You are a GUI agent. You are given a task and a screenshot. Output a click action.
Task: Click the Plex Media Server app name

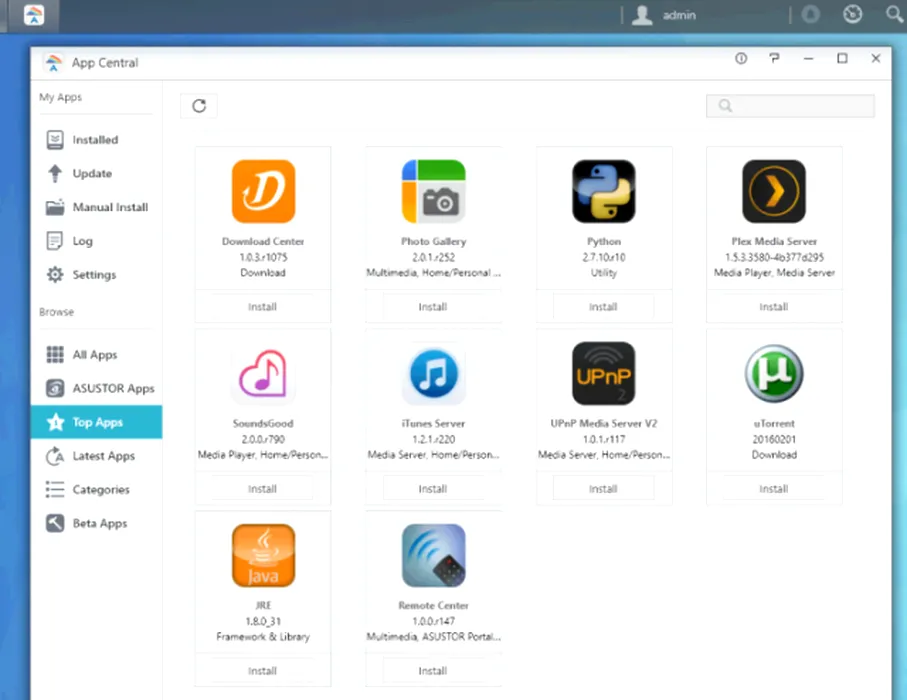click(x=774, y=241)
